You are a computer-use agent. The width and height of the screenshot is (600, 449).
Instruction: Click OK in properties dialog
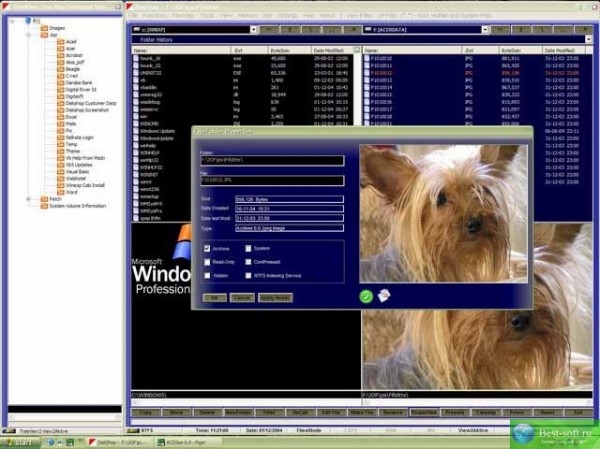point(215,298)
